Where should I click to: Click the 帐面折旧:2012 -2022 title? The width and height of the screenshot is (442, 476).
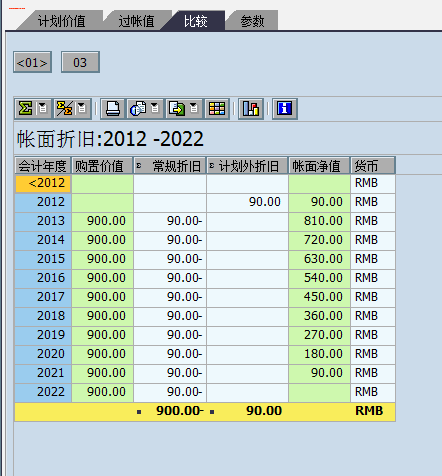(110, 139)
